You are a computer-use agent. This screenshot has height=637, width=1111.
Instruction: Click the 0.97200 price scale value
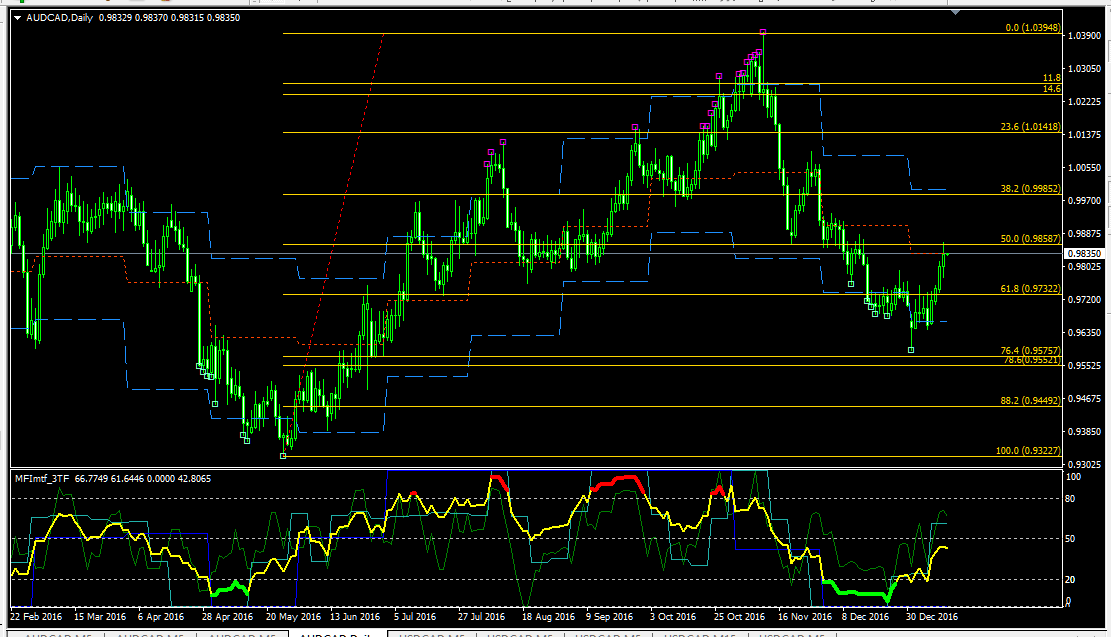click(1084, 300)
